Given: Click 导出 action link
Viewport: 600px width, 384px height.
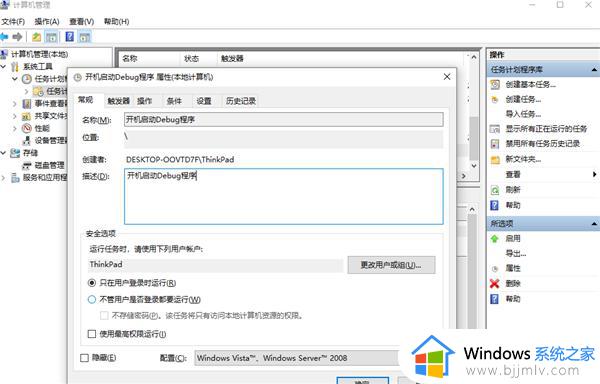Looking at the screenshot, I should (516, 253).
